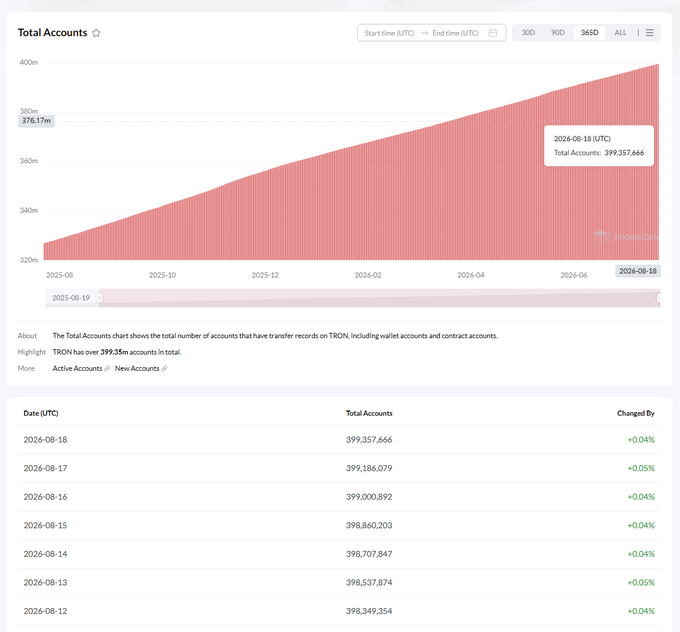Screen dimensions: 680x632
Task: Click the 399.35m highlight value
Action: pos(114,352)
